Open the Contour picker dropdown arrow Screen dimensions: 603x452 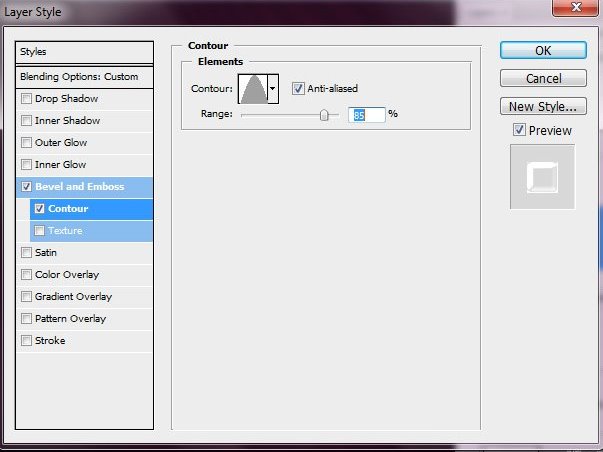[273, 89]
